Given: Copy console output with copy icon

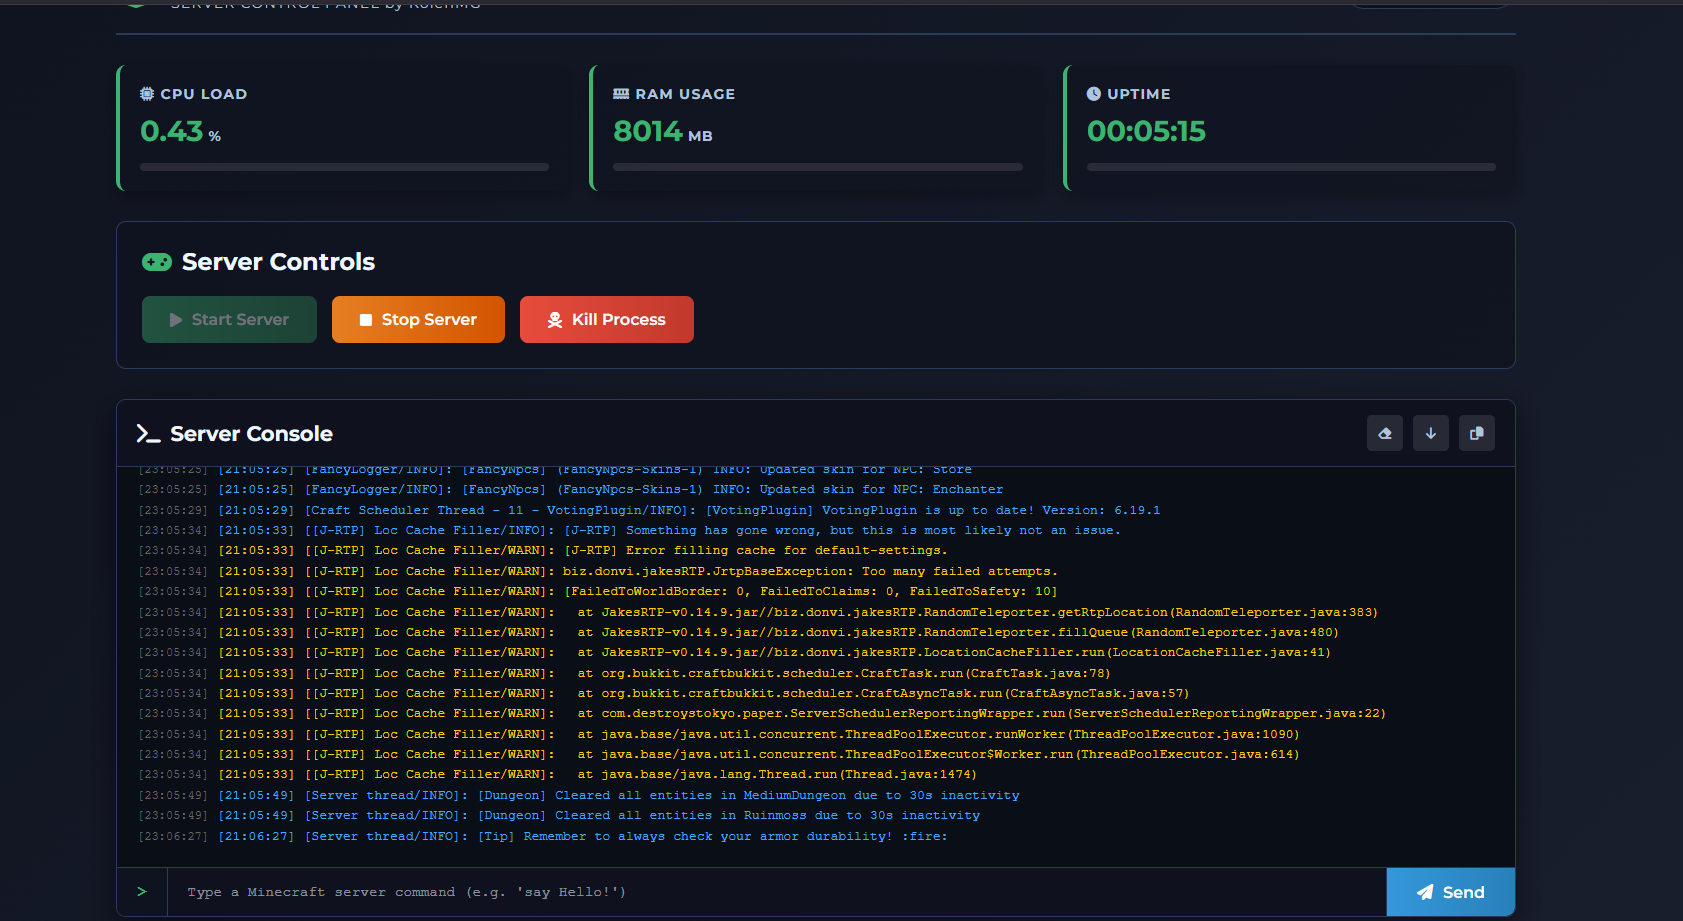Looking at the screenshot, I should [x=1477, y=433].
